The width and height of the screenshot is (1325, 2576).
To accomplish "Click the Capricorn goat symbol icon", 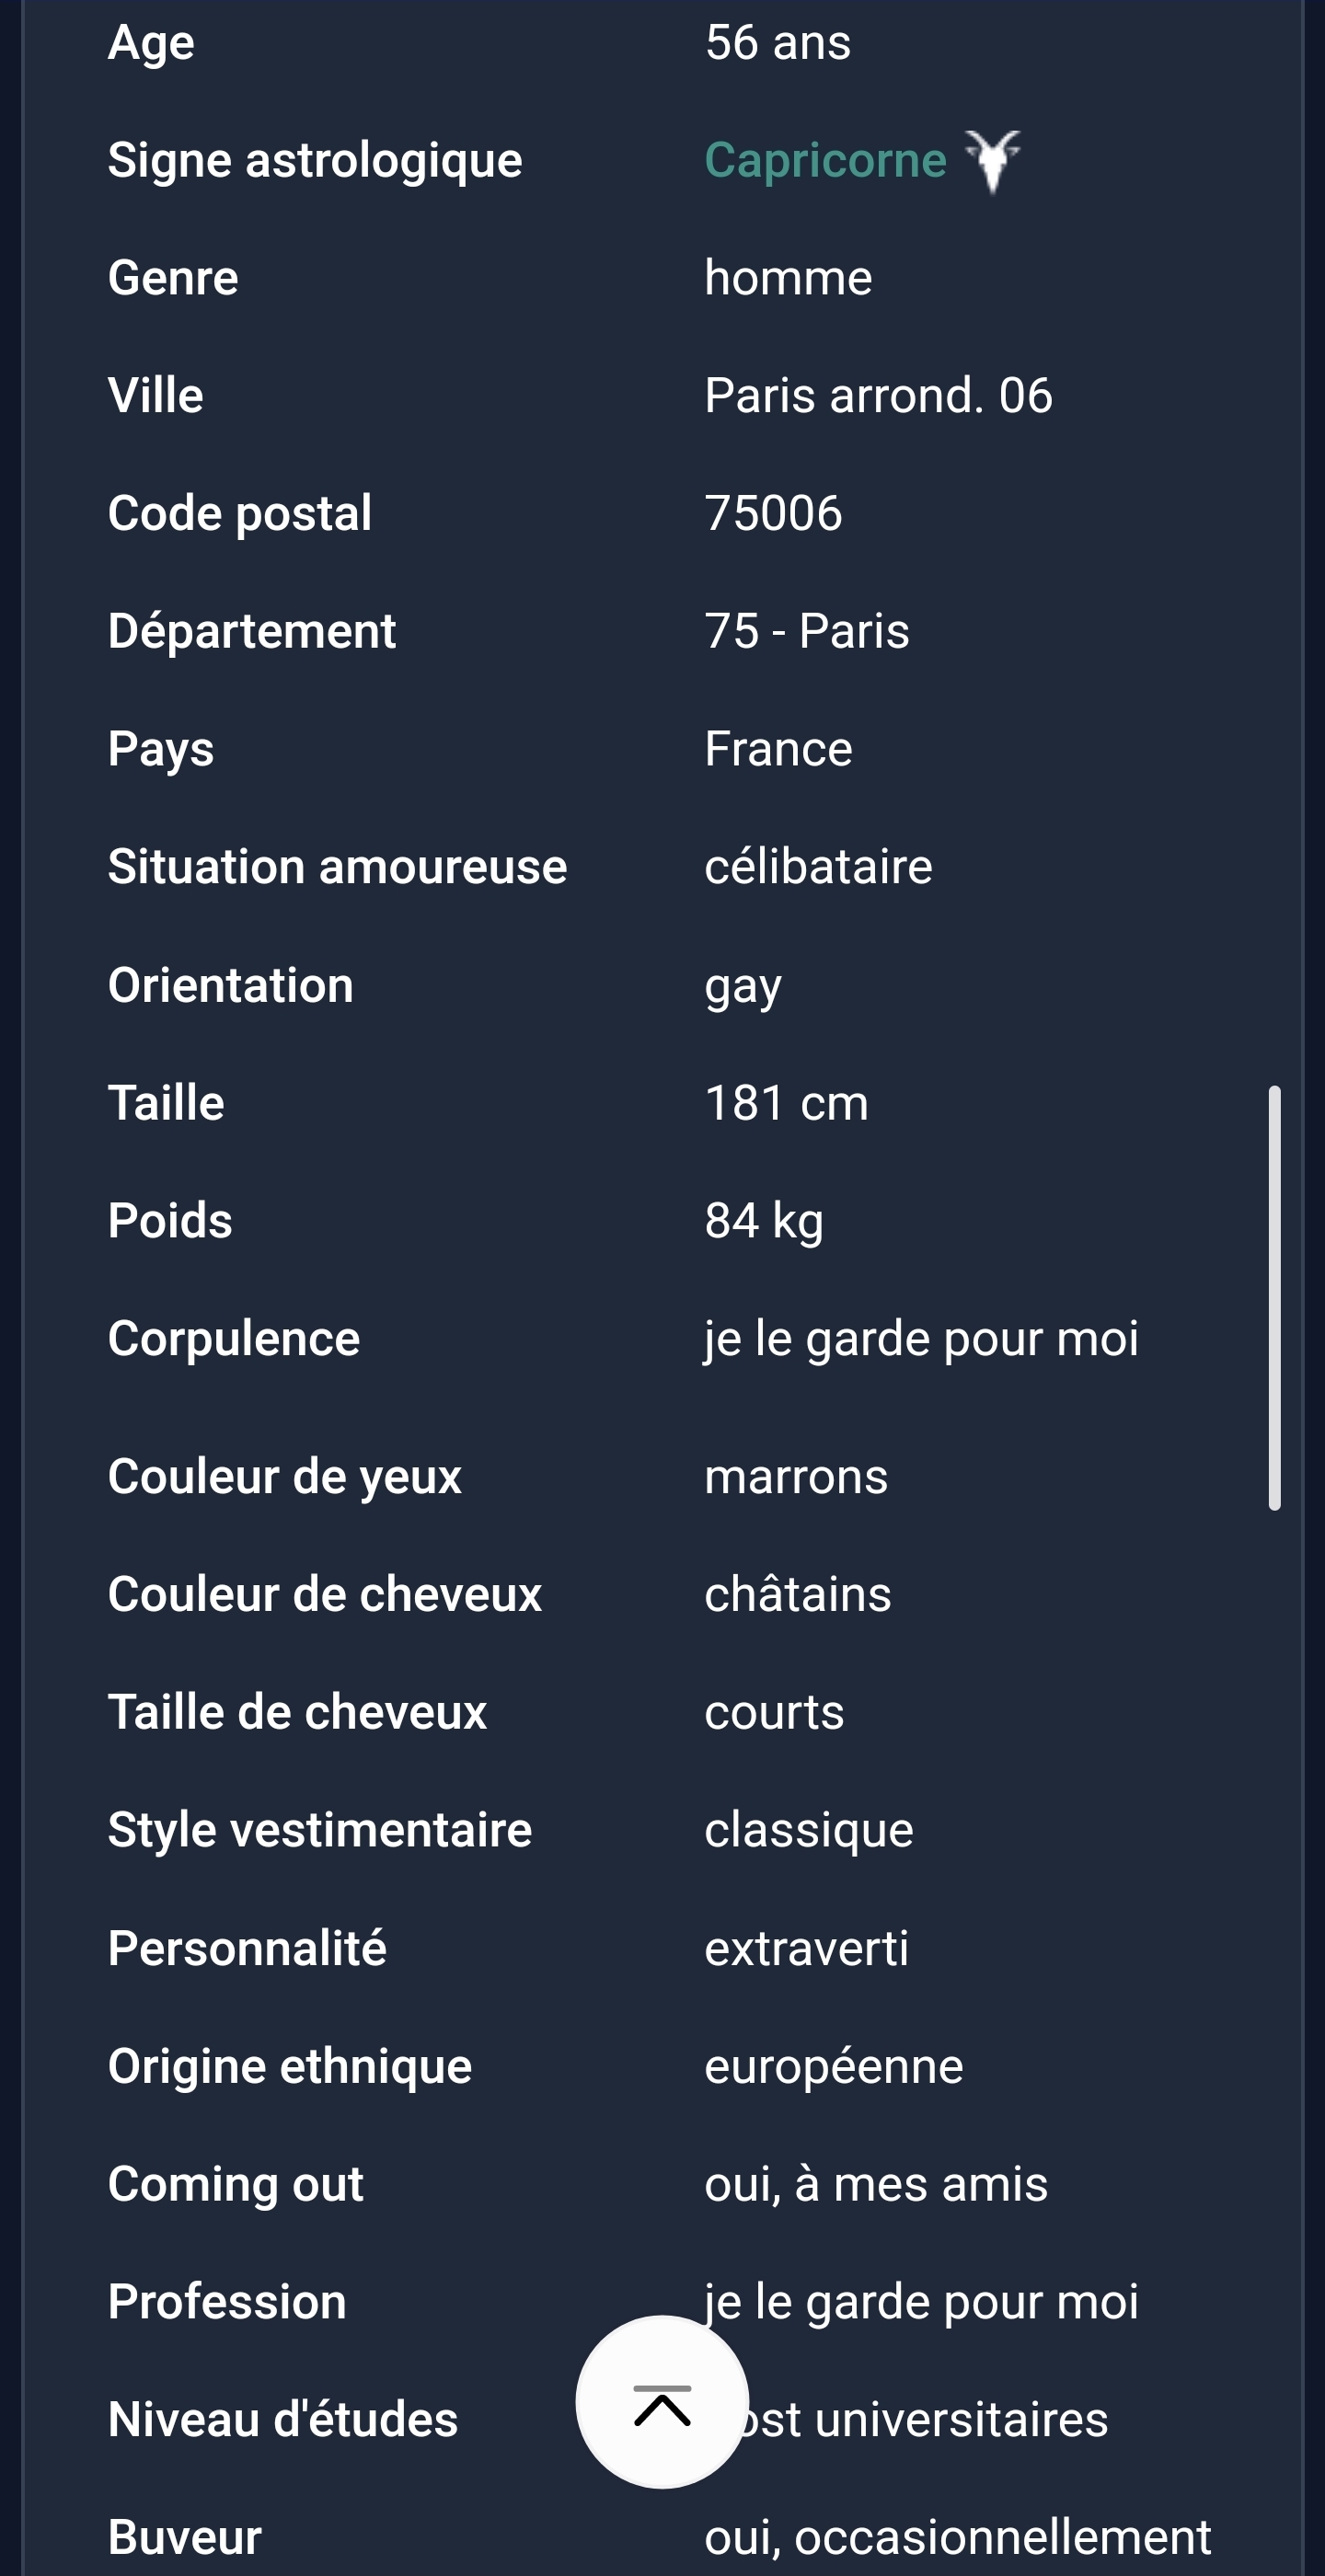I will tap(992, 160).
